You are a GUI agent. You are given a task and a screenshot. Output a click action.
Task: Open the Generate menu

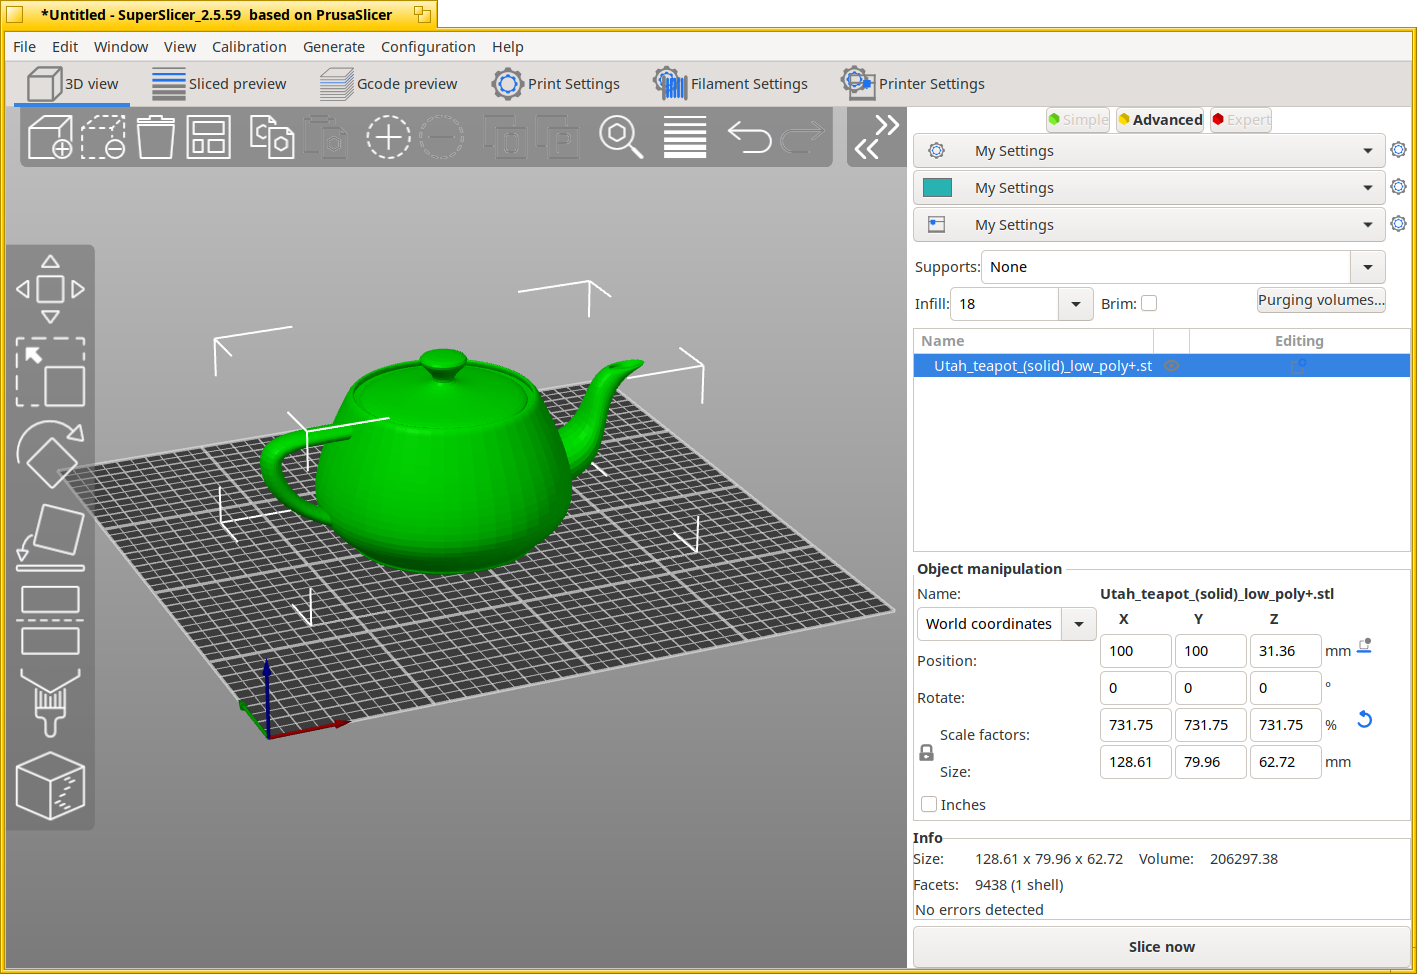pyautogui.click(x=334, y=47)
